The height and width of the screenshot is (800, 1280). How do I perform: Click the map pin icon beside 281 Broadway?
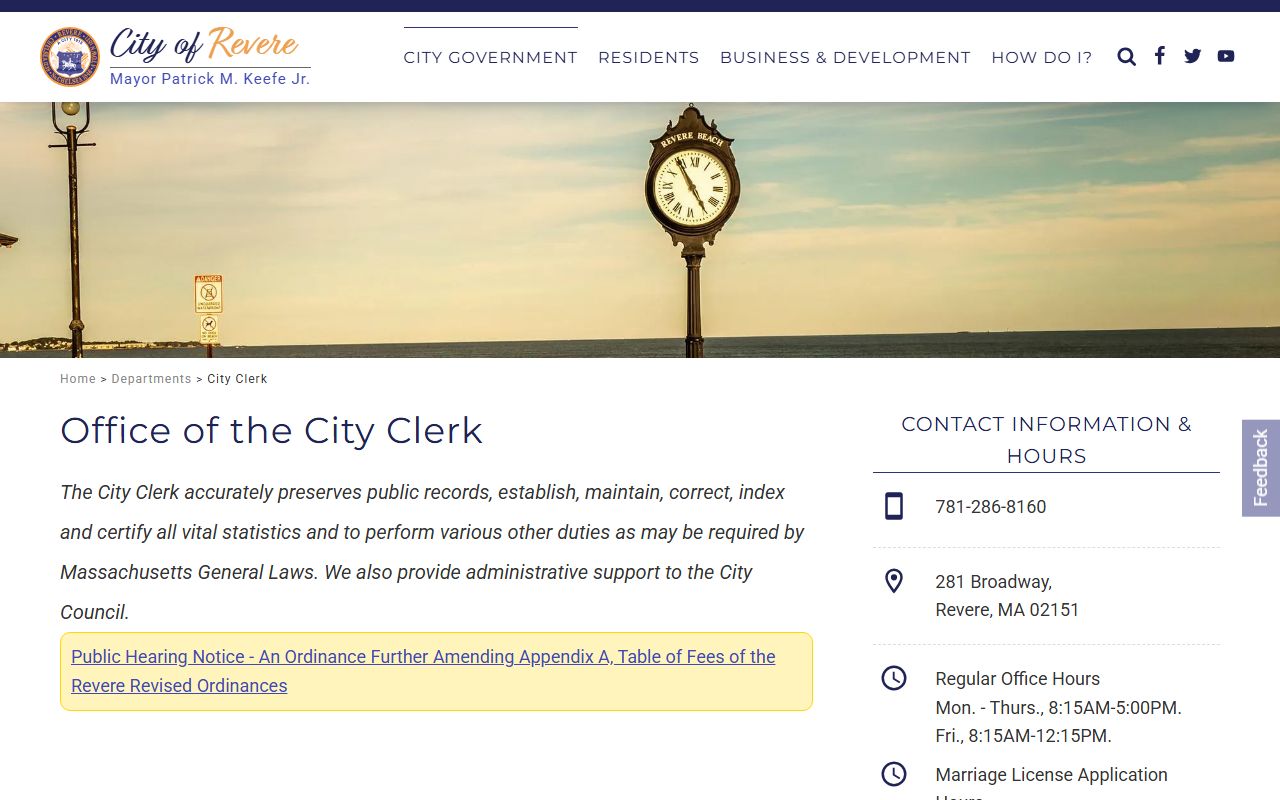tap(894, 581)
